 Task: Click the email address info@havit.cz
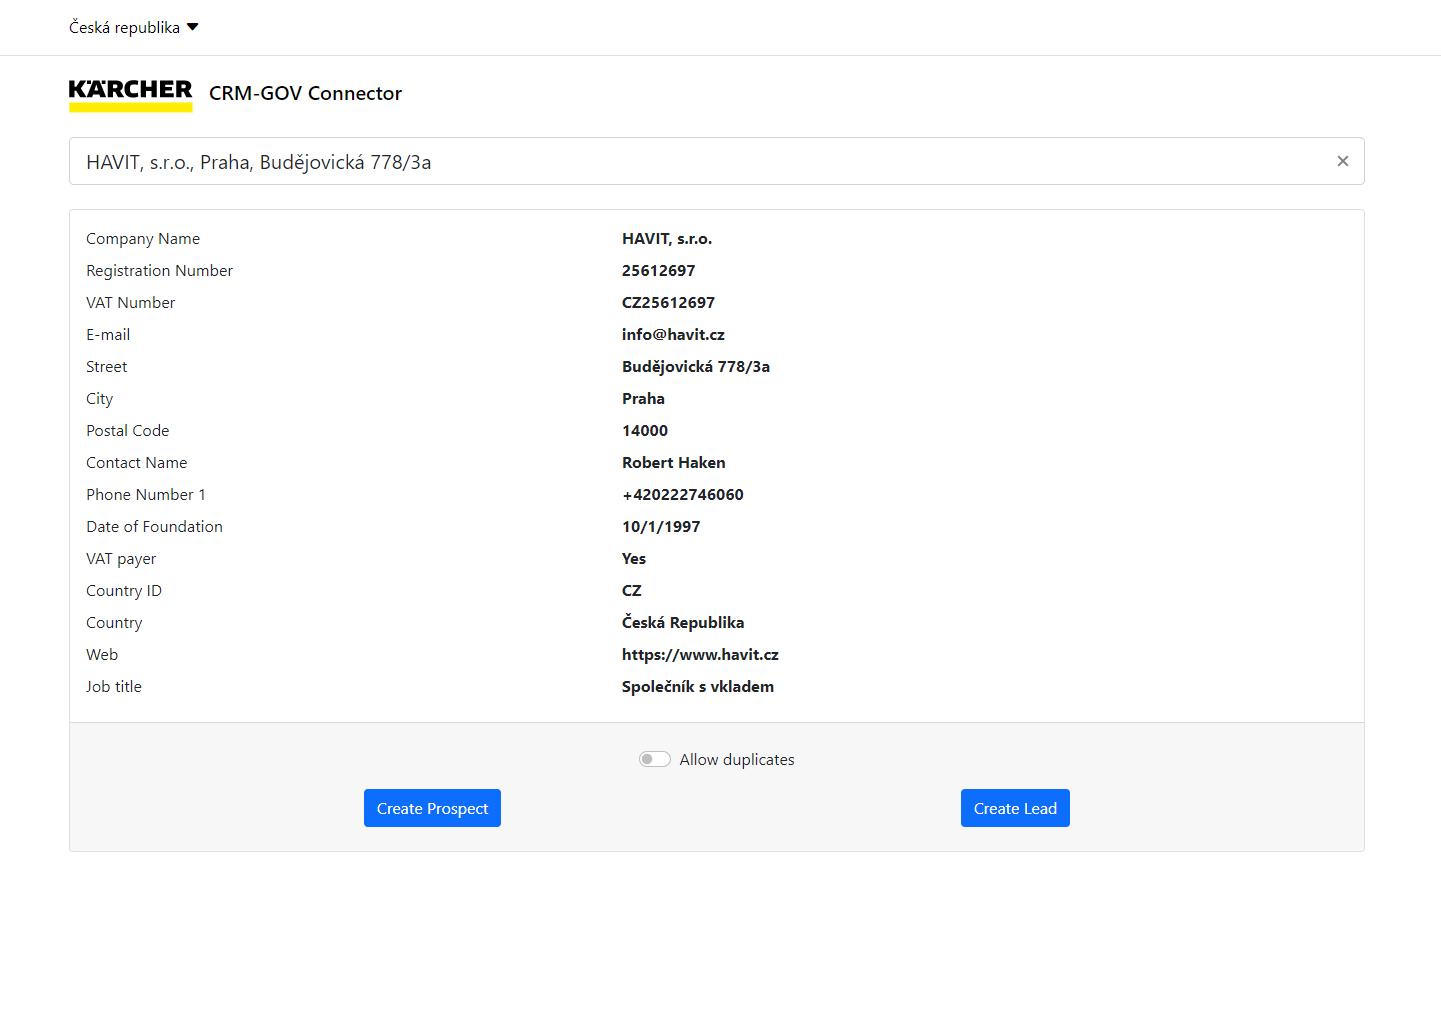pos(673,334)
